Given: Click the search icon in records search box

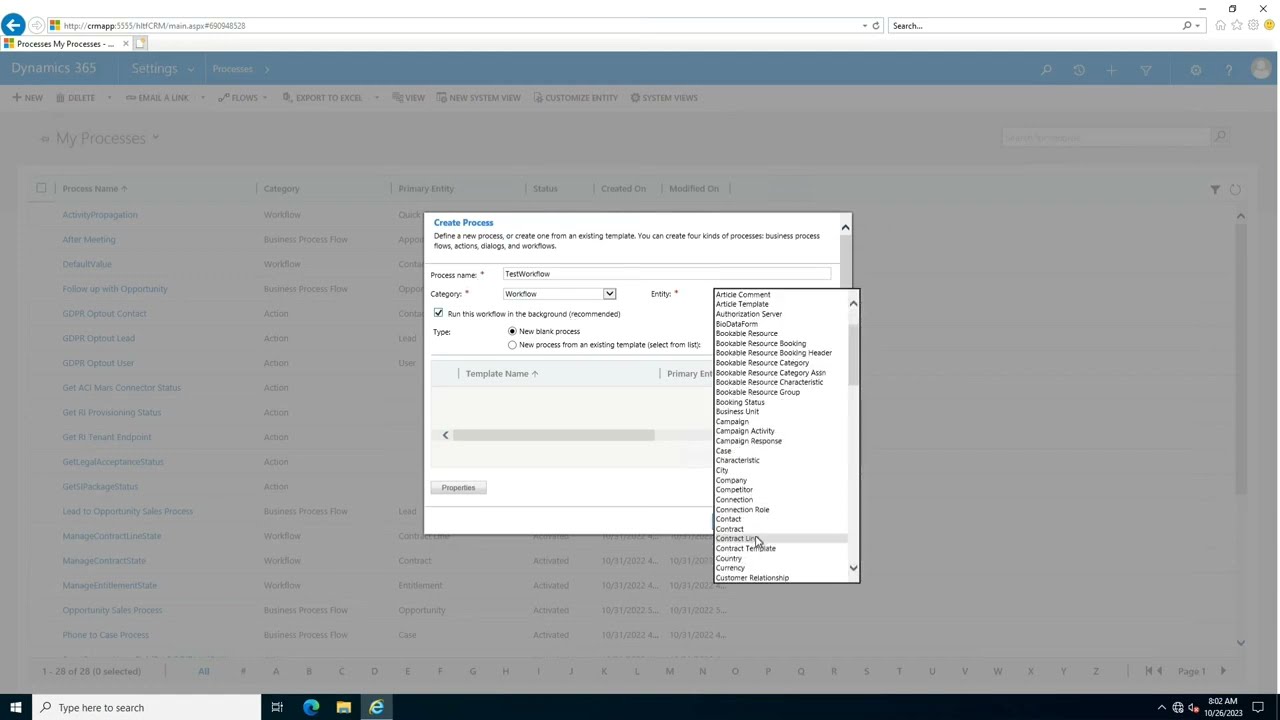Looking at the screenshot, I should click(1219, 137).
